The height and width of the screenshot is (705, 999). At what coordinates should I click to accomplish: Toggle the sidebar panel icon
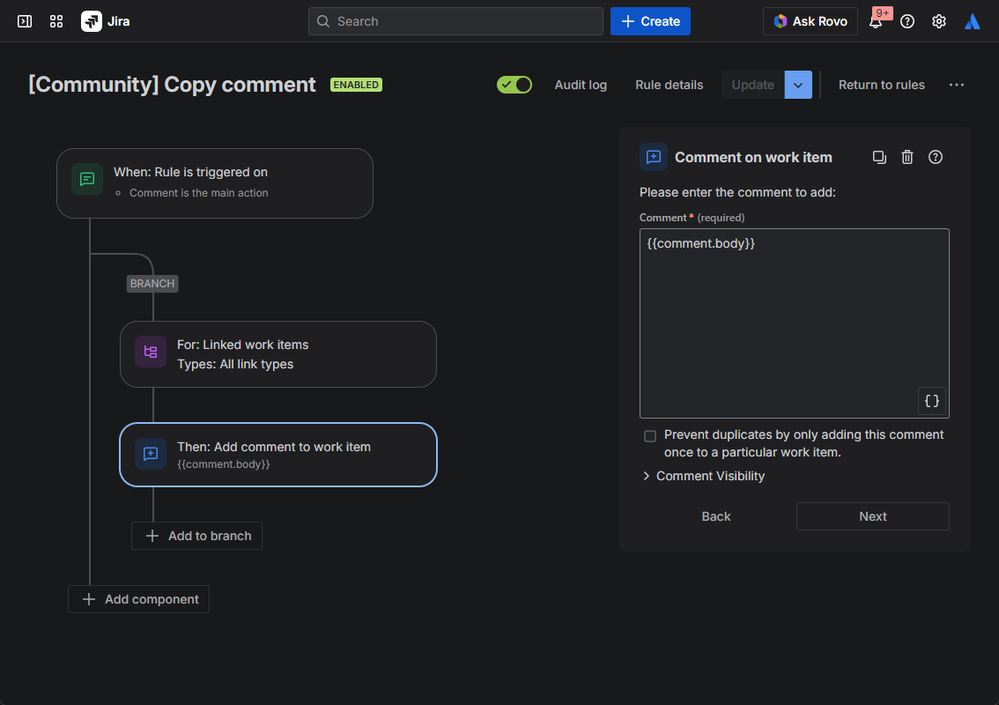click(x=24, y=21)
